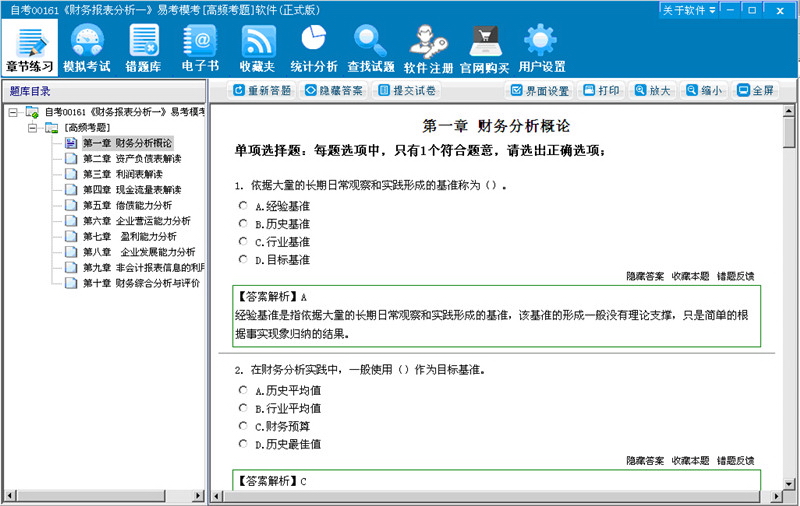Select chapter 第三章 利润表解读
Viewport: 800px width, 506px height.
[x=123, y=174]
